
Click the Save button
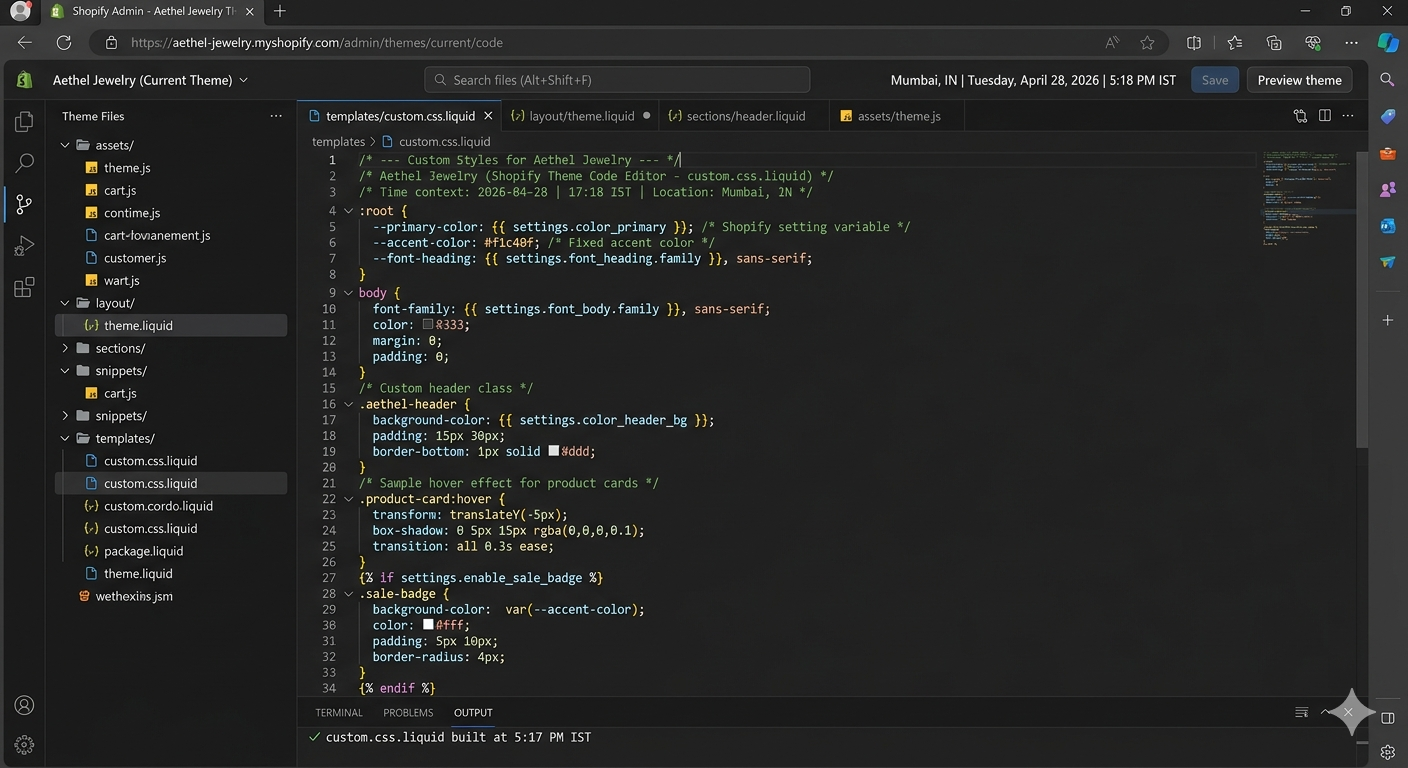coord(1215,80)
